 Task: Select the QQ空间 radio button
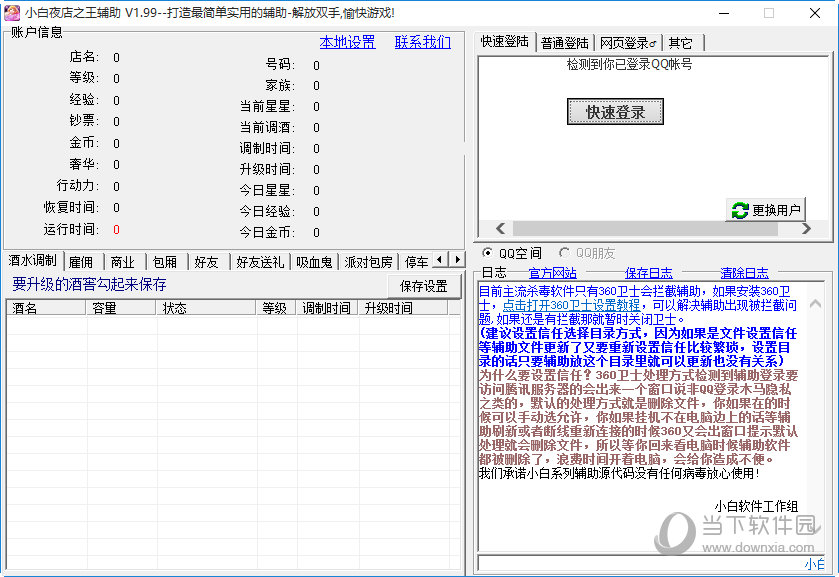(x=487, y=252)
